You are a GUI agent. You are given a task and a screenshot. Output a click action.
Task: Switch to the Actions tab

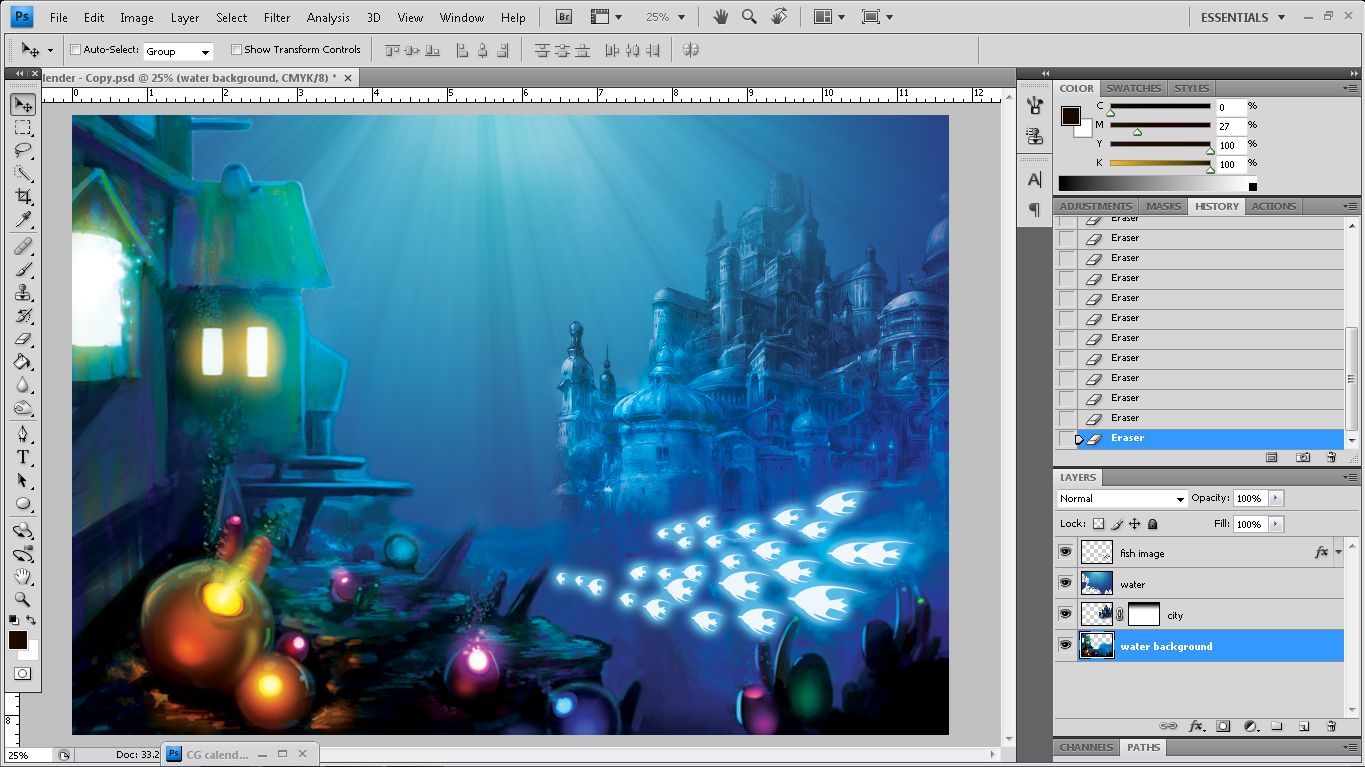[1273, 206]
